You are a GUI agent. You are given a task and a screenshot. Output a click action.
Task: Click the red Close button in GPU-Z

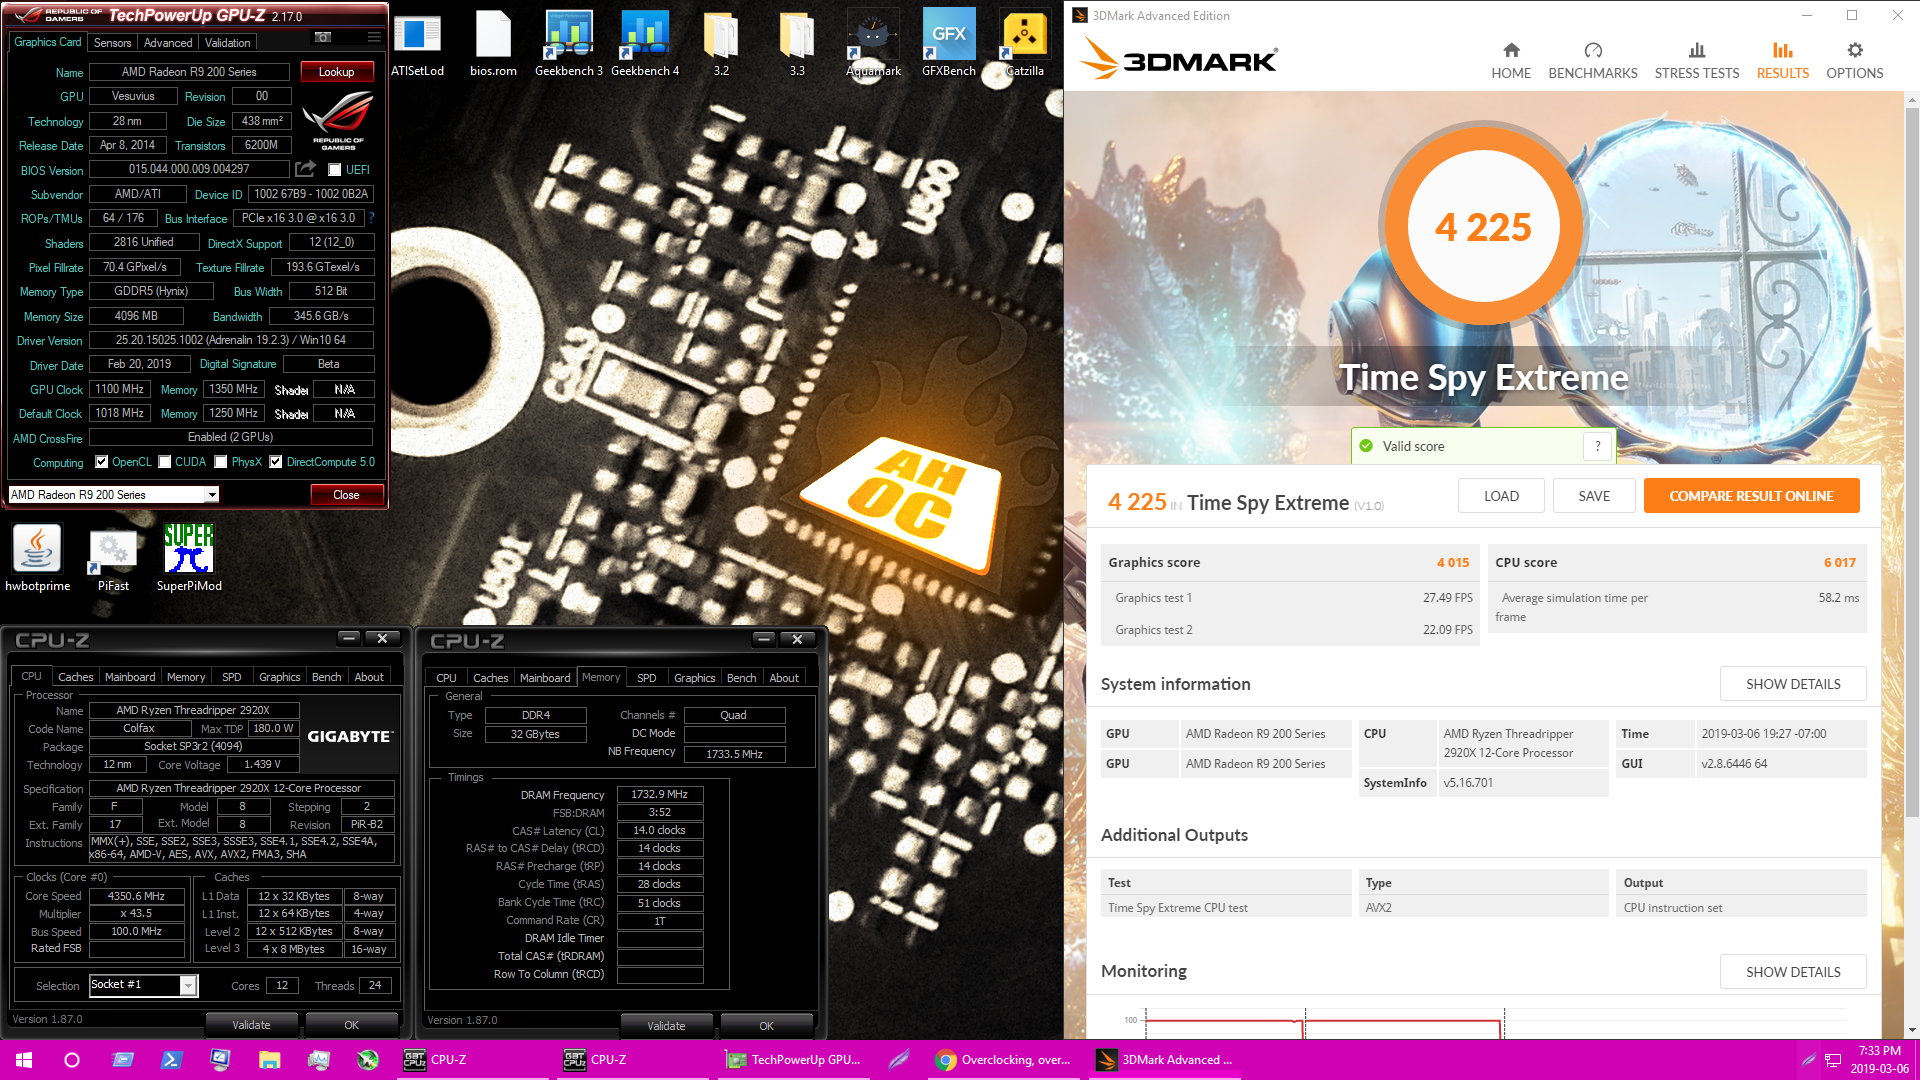click(346, 495)
